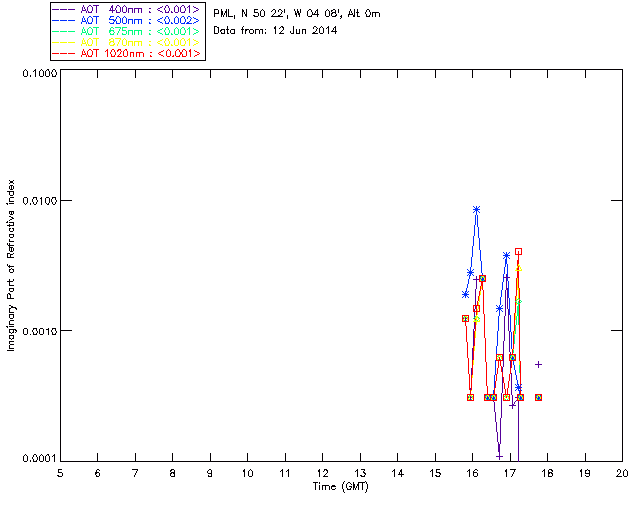Click the x-axis tick label 9
The image size is (640, 512).
click(210, 473)
